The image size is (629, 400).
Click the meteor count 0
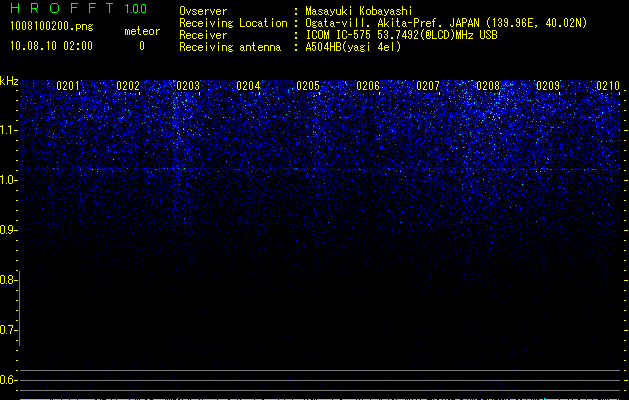142,46
